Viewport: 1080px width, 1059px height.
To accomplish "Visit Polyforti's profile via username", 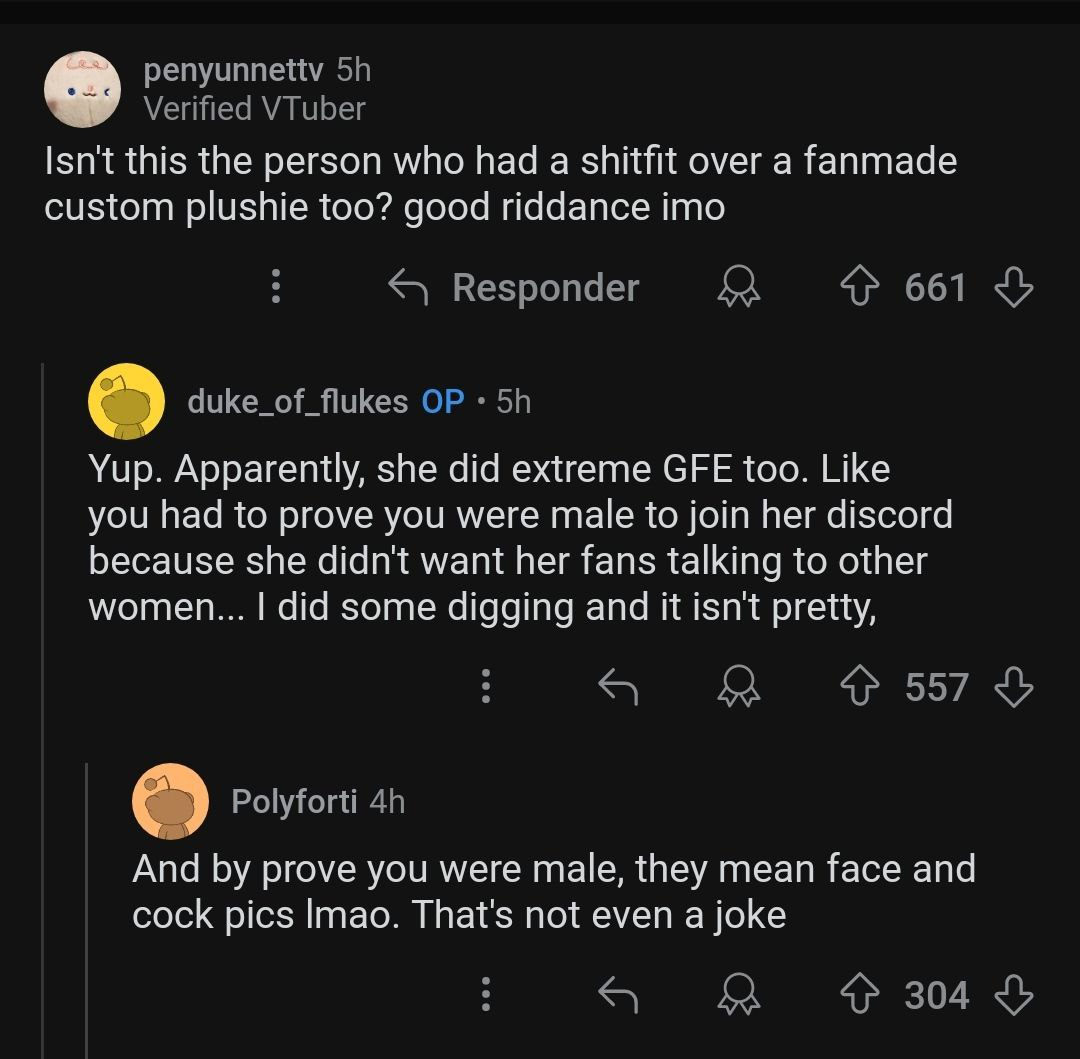I will click(294, 801).
